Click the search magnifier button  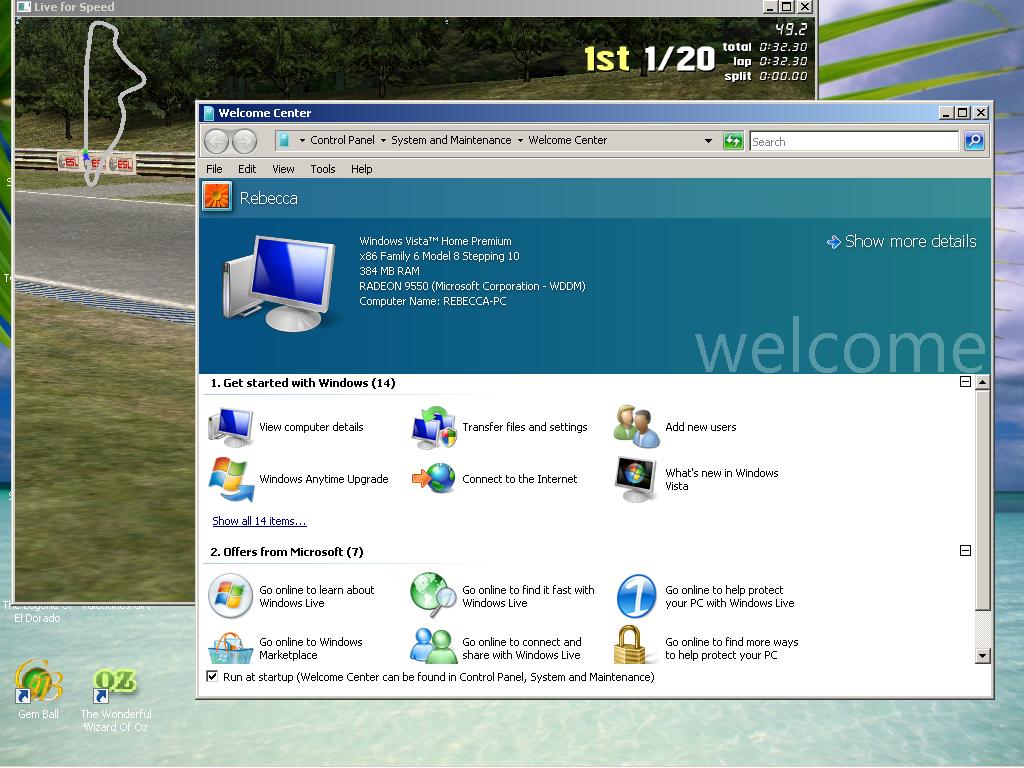click(974, 141)
